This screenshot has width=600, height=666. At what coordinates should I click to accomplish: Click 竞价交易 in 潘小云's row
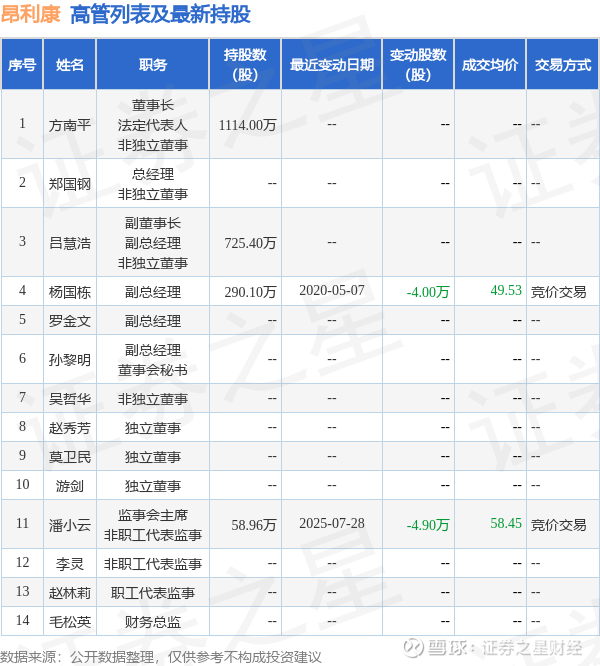pyautogui.click(x=558, y=525)
